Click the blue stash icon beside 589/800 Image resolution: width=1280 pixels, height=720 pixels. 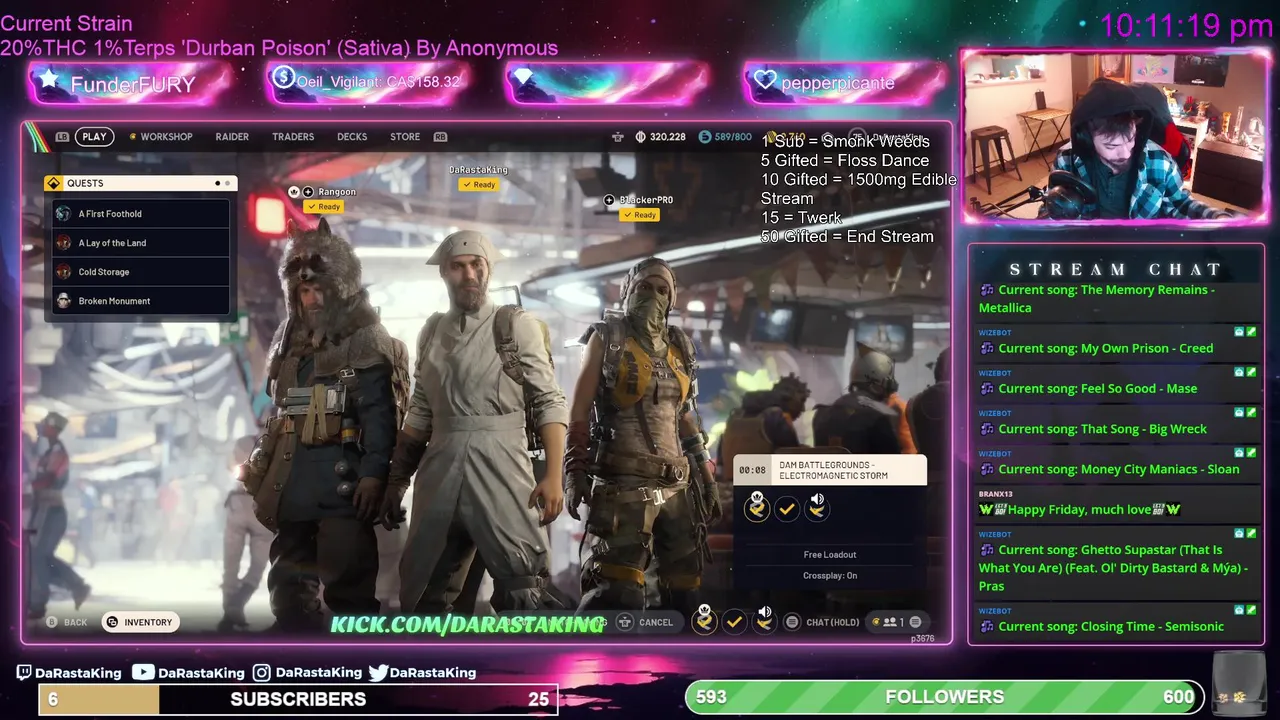704,137
